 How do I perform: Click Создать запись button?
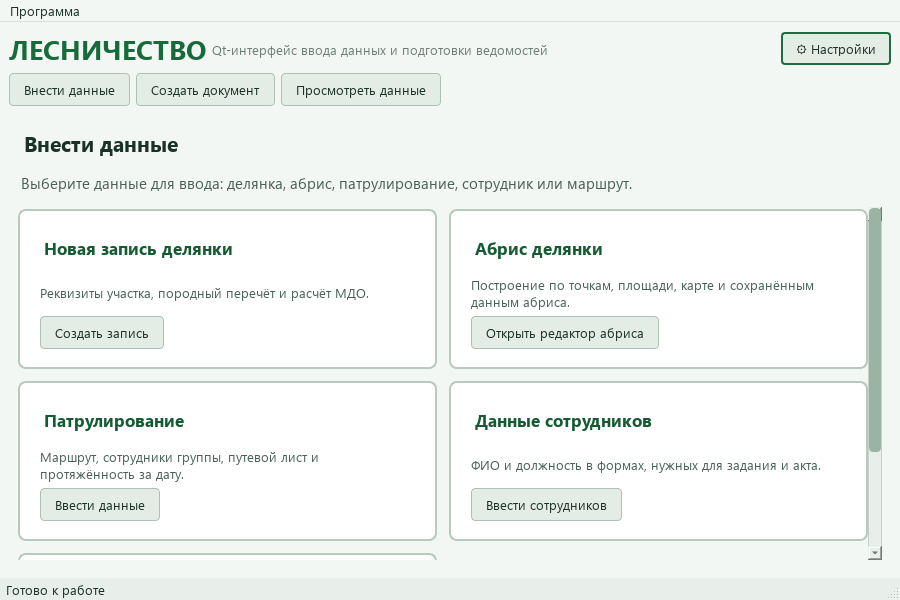[102, 333]
